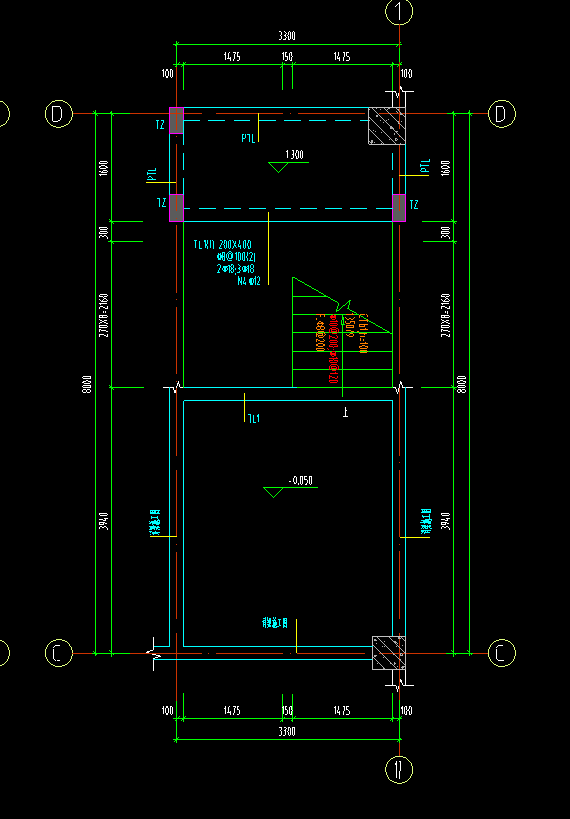Select the TL1 label below the stair
Screen dimensions: 570x819
point(253,418)
